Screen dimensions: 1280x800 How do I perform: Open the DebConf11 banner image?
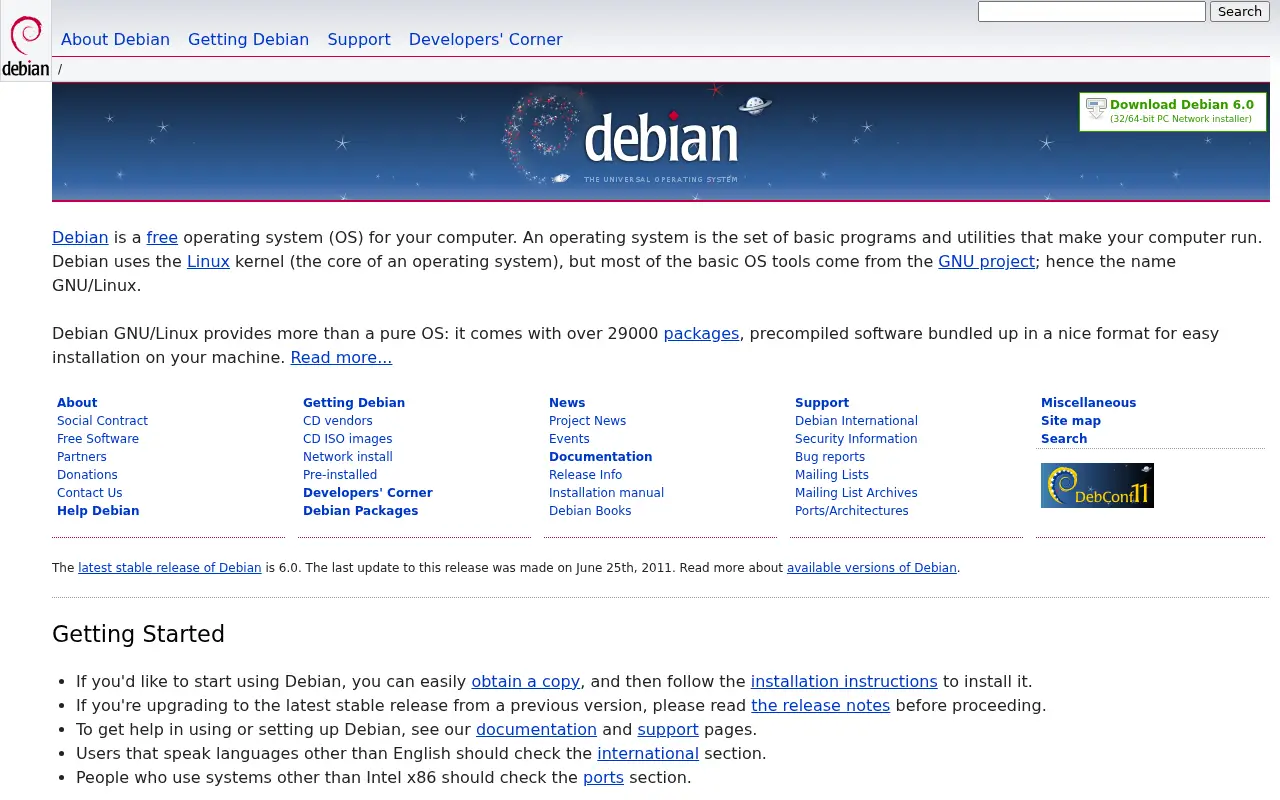click(x=1097, y=485)
